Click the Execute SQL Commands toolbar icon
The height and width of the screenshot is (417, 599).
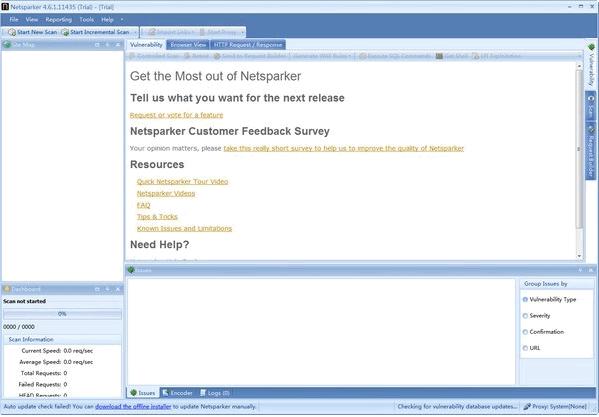pyautogui.click(x=363, y=56)
